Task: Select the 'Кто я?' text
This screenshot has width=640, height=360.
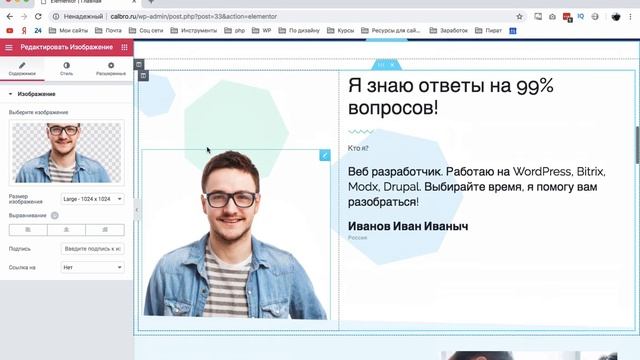Action: pos(358,148)
